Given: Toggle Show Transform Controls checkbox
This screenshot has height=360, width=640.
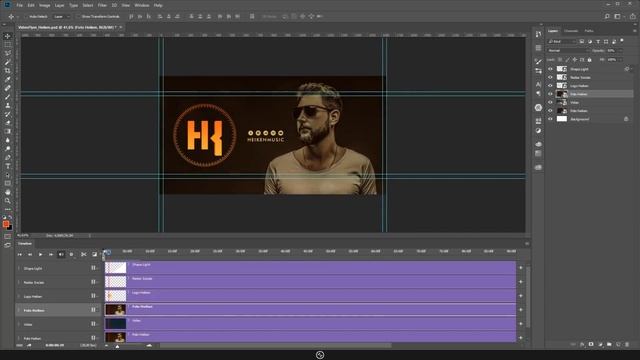Looking at the screenshot, I should (78, 17).
